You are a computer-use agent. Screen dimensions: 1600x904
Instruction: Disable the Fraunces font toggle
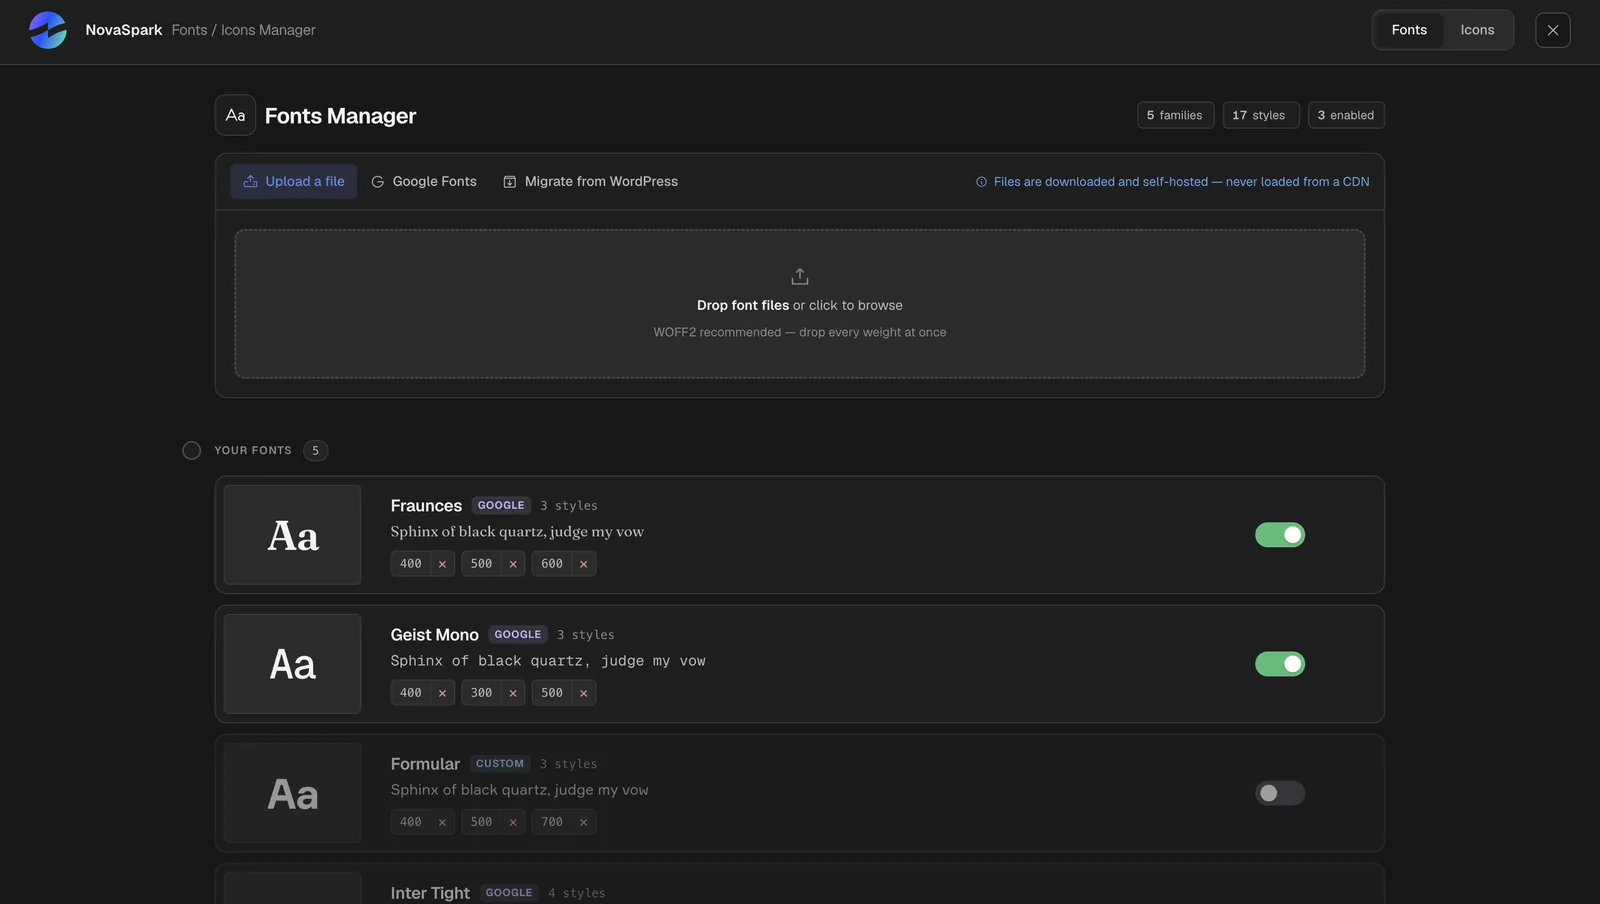click(1280, 535)
